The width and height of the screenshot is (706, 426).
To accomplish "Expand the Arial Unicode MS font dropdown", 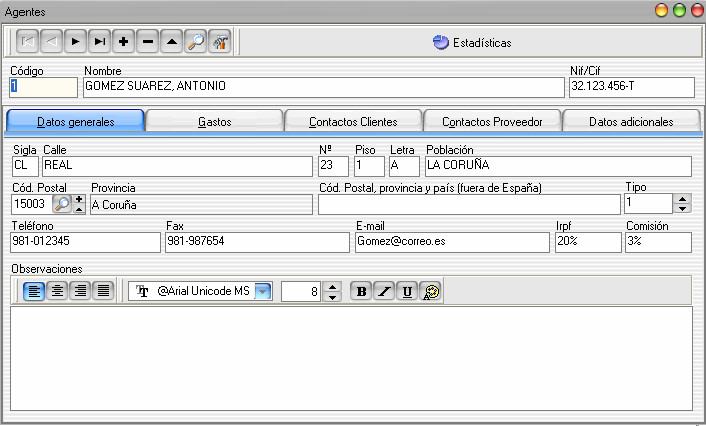I will coord(263,291).
